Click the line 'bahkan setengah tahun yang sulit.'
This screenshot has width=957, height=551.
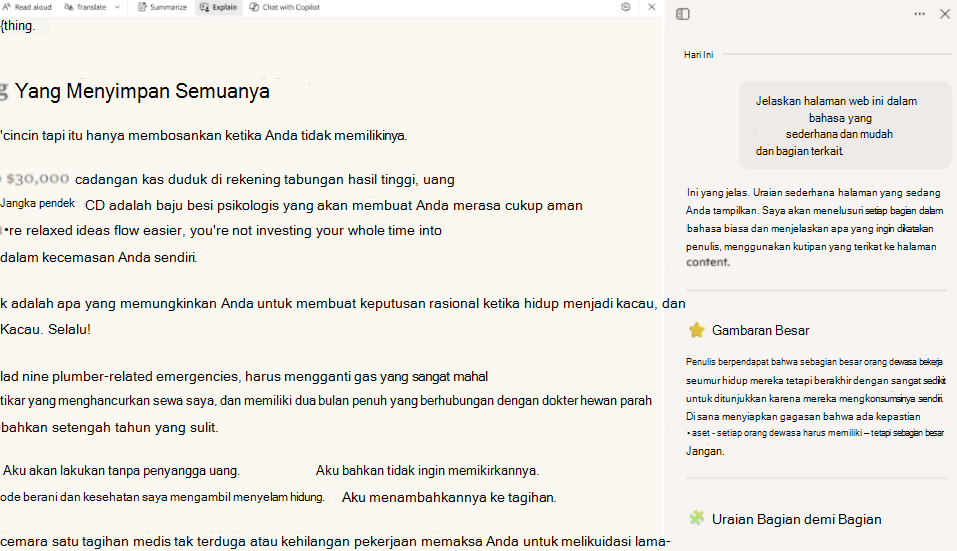[109, 427]
